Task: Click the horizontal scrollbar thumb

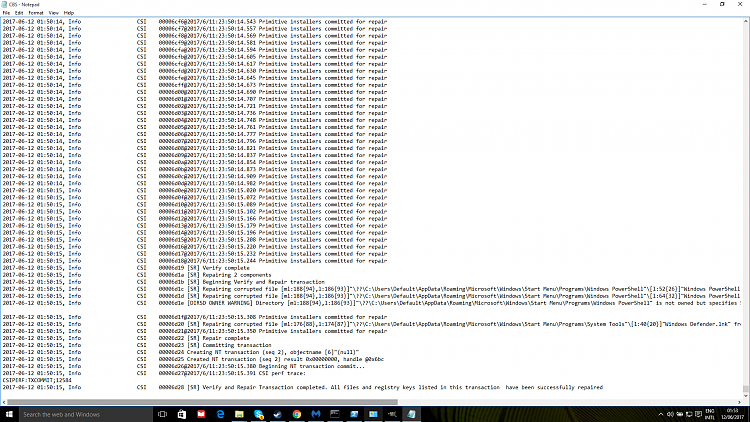Action: pos(202,402)
